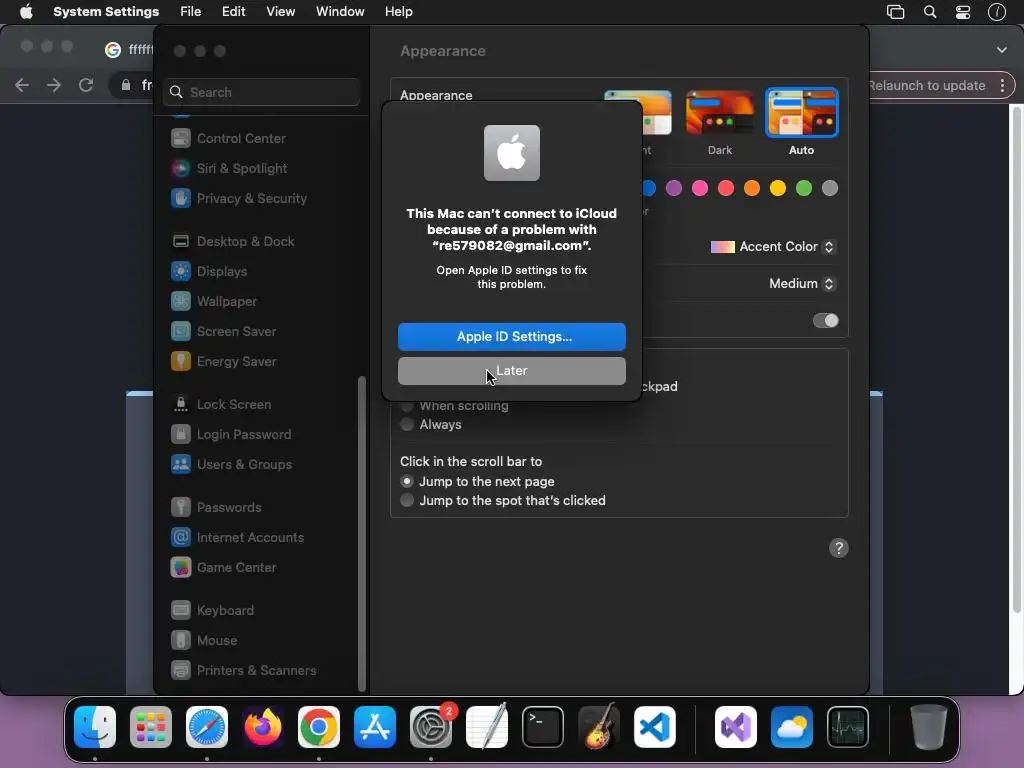Select the Auto appearance thumbnail
The image size is (1024, 768).
801,112
